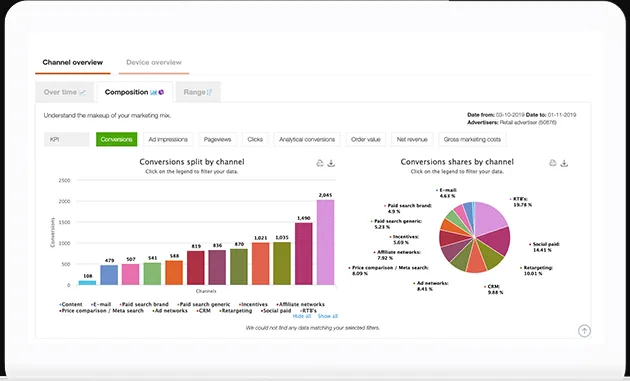Download the Conversions shares by channel chart
630x381 pixels.
pyautogui.click(x=564, y=163)
